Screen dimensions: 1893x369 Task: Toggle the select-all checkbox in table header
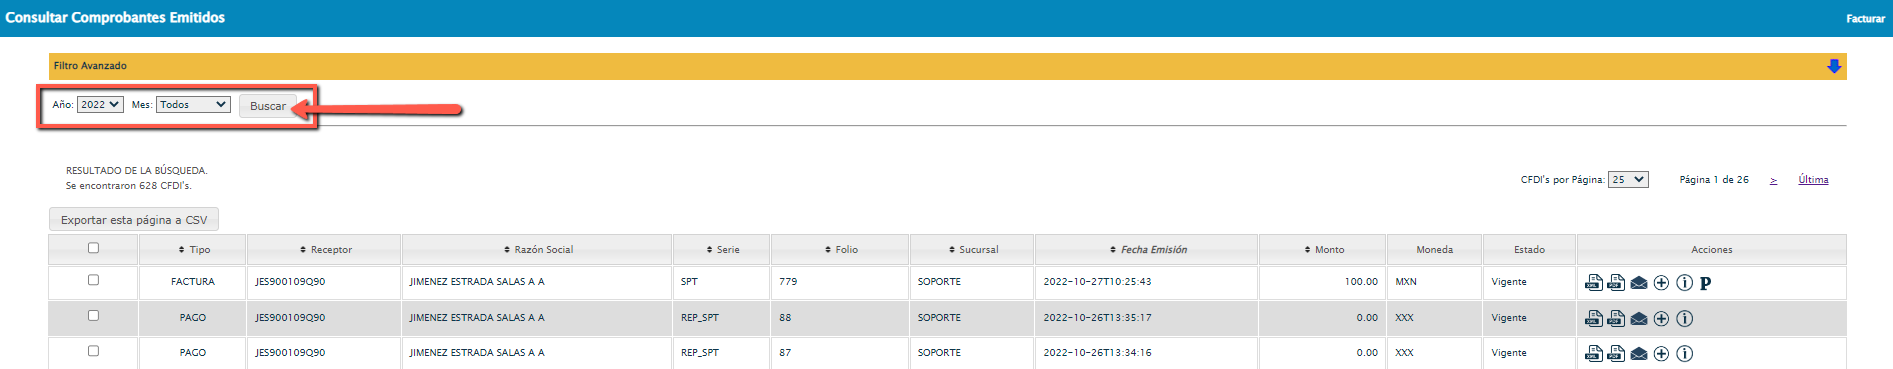pos(93,248)
